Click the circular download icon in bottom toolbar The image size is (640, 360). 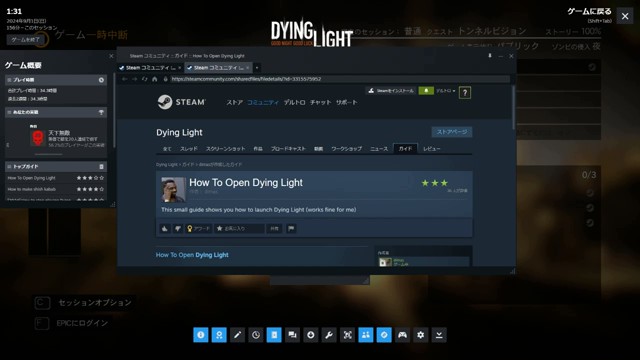click(311, 335)
